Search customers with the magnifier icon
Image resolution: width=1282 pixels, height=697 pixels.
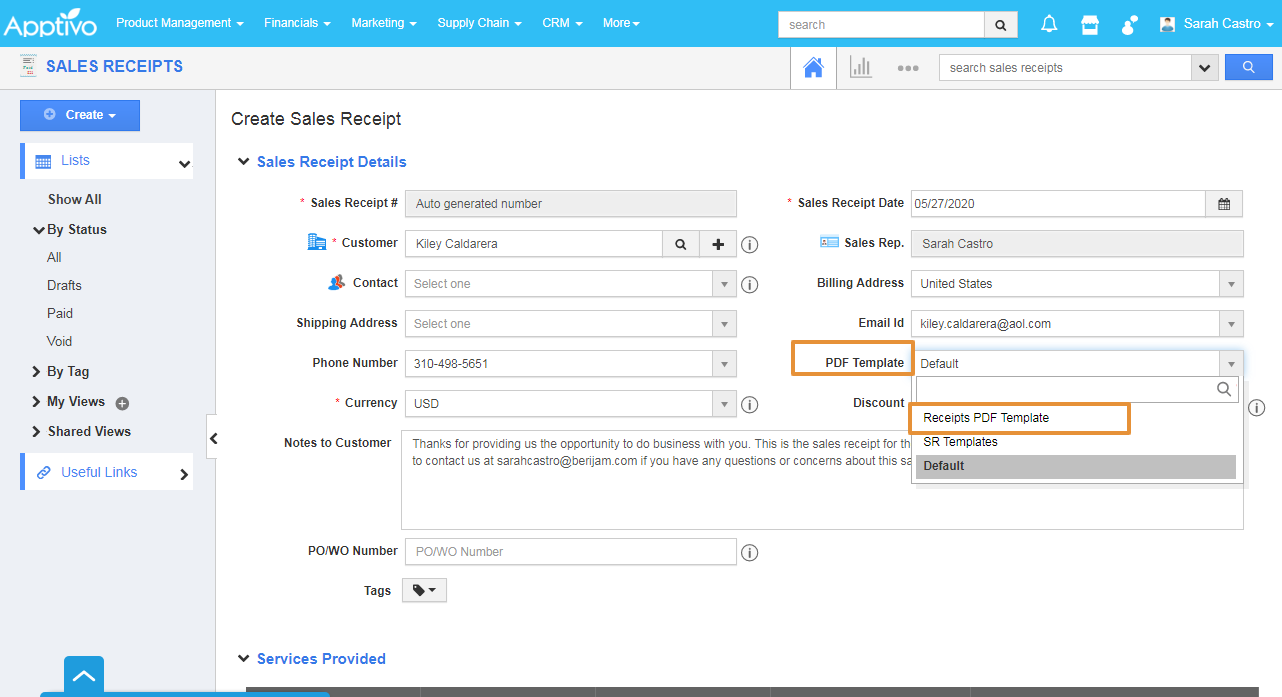(680, 243)
